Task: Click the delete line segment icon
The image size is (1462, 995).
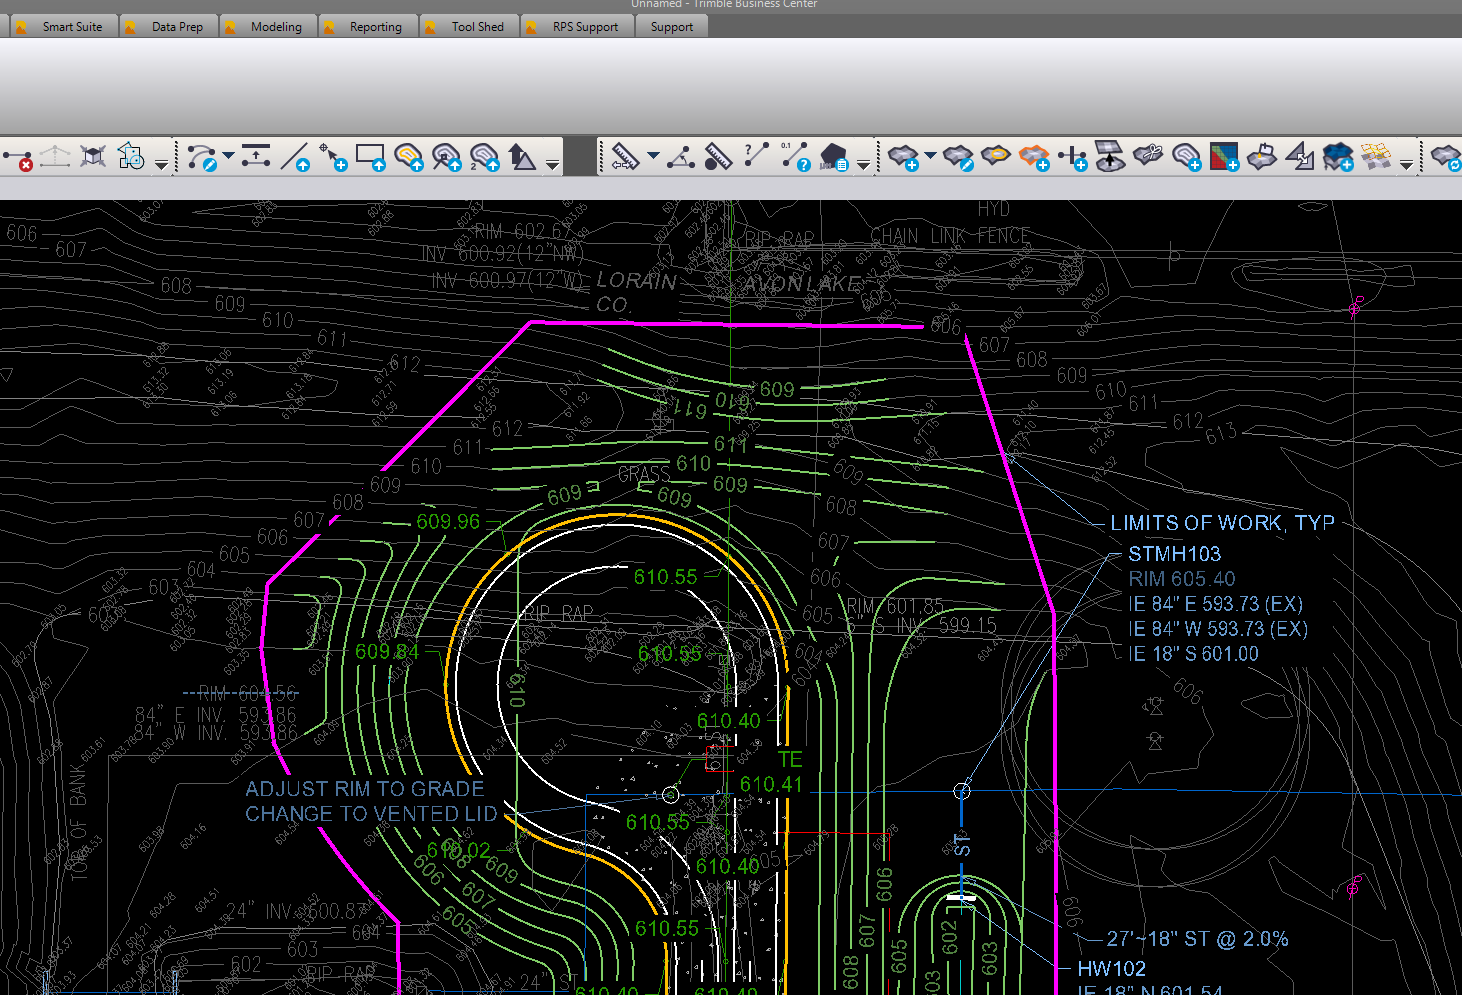Action: [x=18, y=157]
